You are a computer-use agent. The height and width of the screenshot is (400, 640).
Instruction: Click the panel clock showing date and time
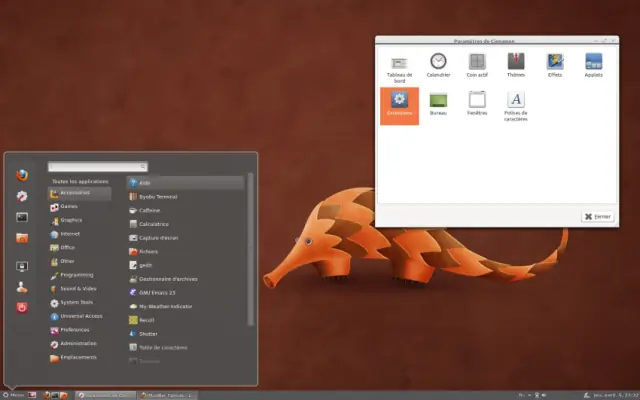(x=616, y=395)
